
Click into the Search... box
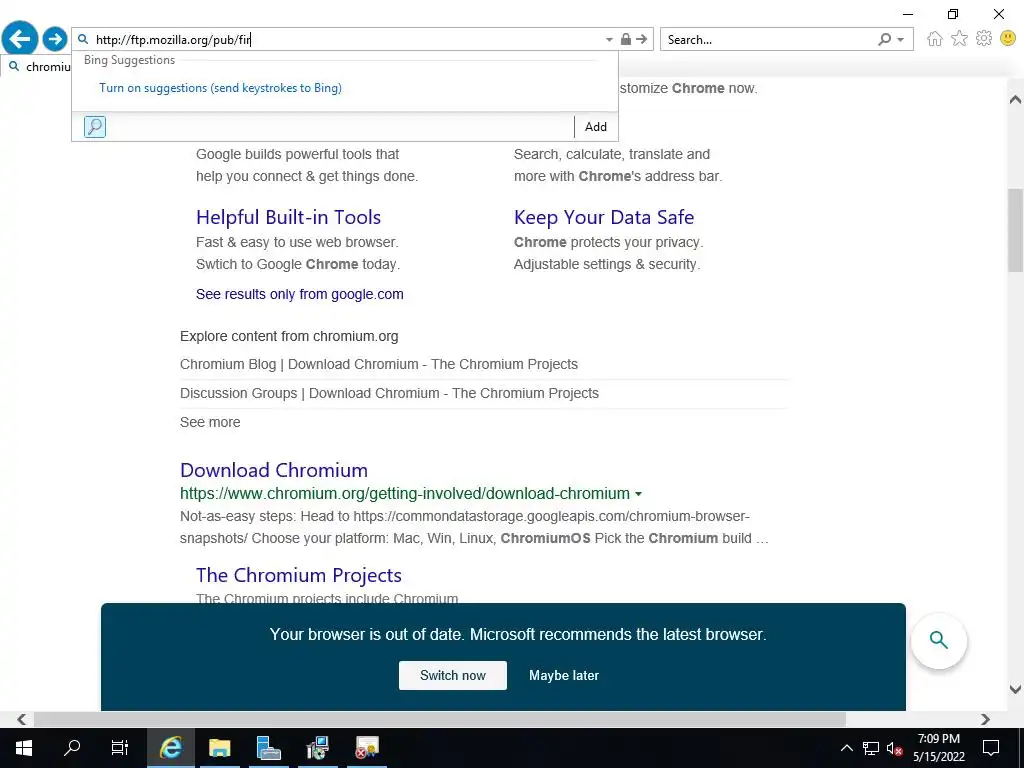767,40
